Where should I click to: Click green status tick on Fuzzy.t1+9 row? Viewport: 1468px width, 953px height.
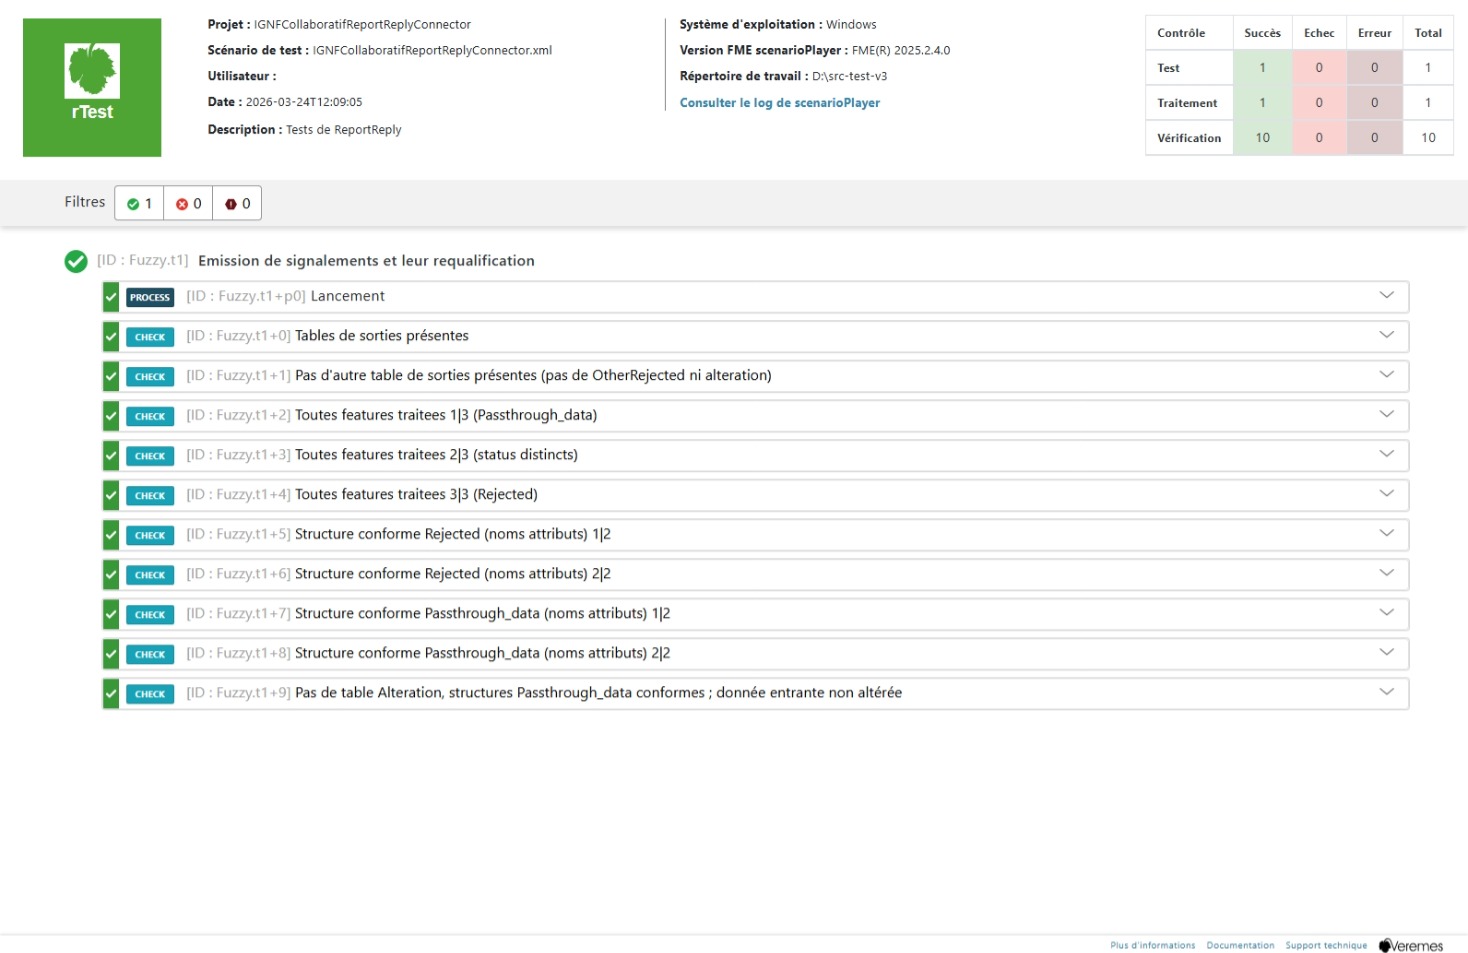111,694
